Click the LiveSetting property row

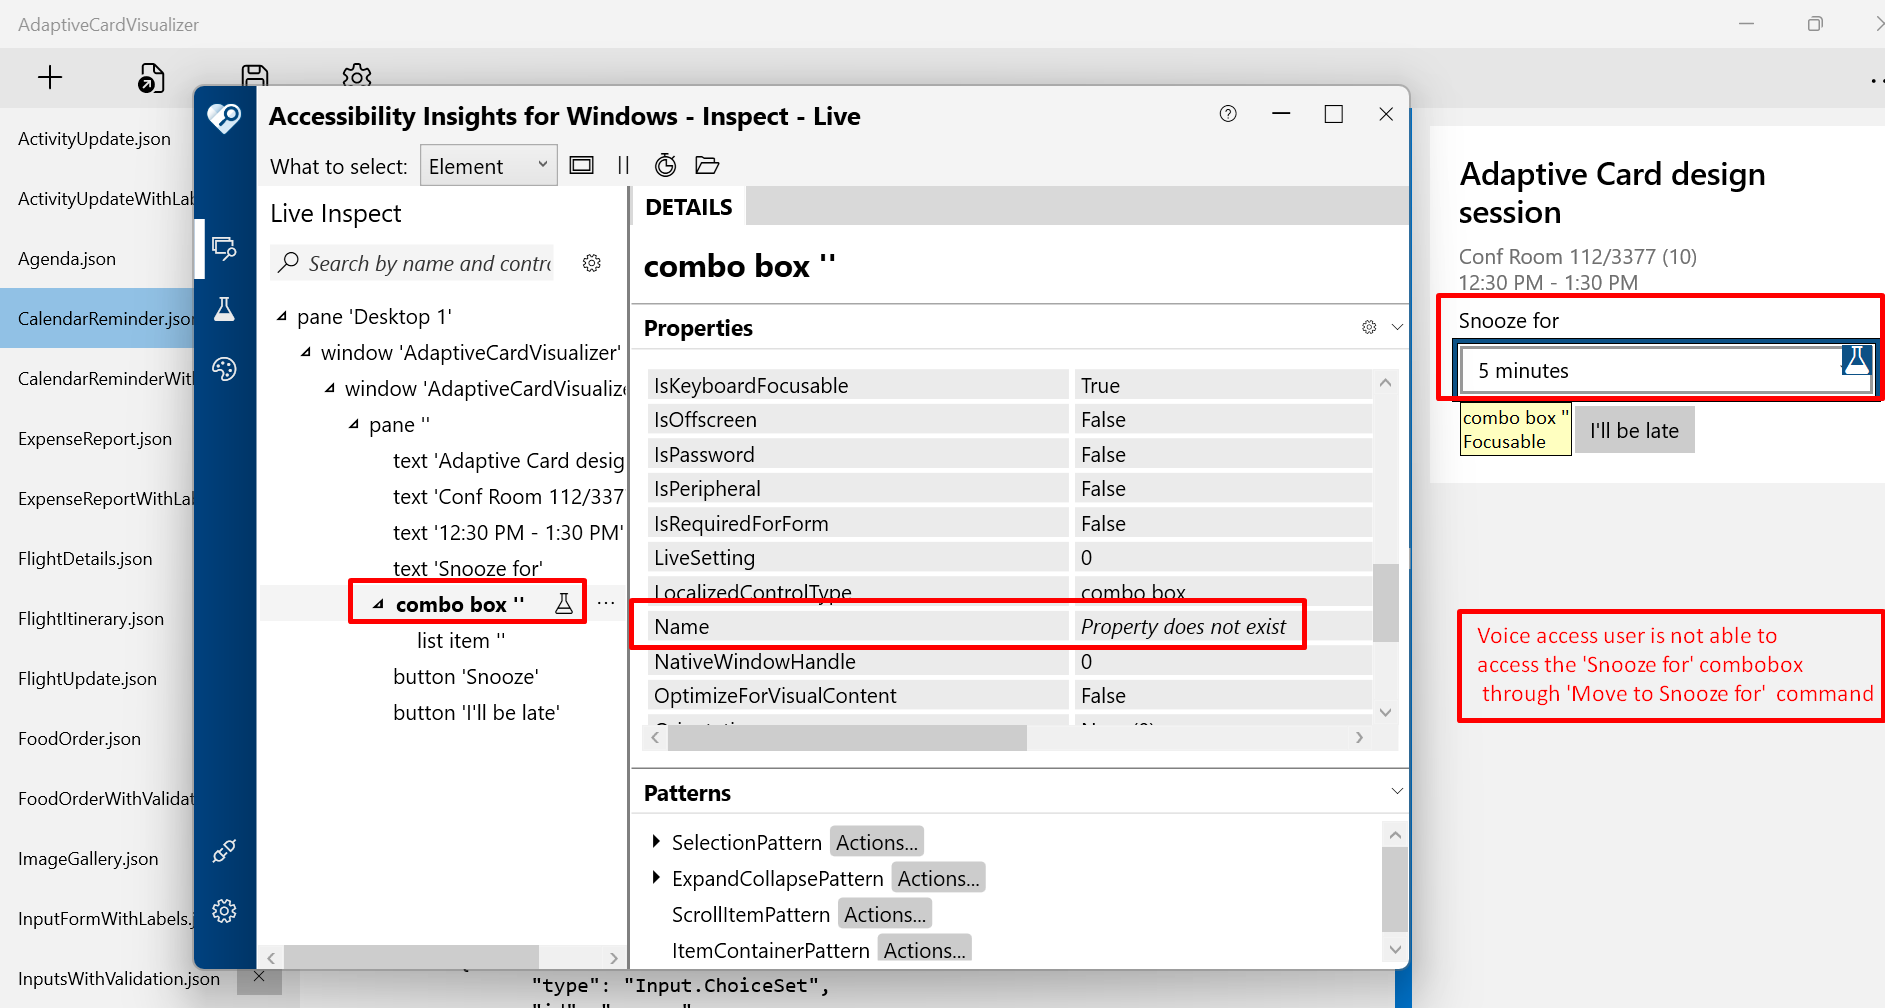1010,557
